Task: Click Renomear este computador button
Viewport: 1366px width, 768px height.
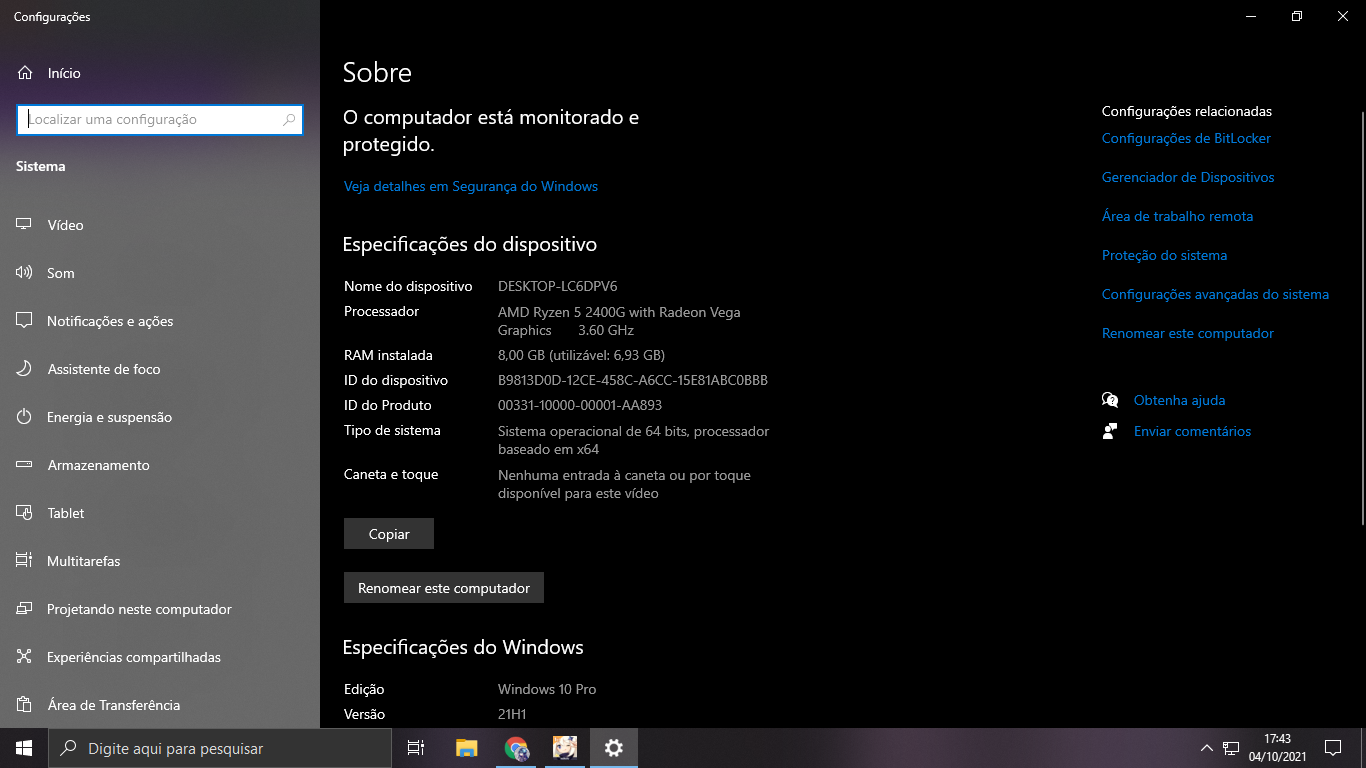Action: (x=444, y=588)
